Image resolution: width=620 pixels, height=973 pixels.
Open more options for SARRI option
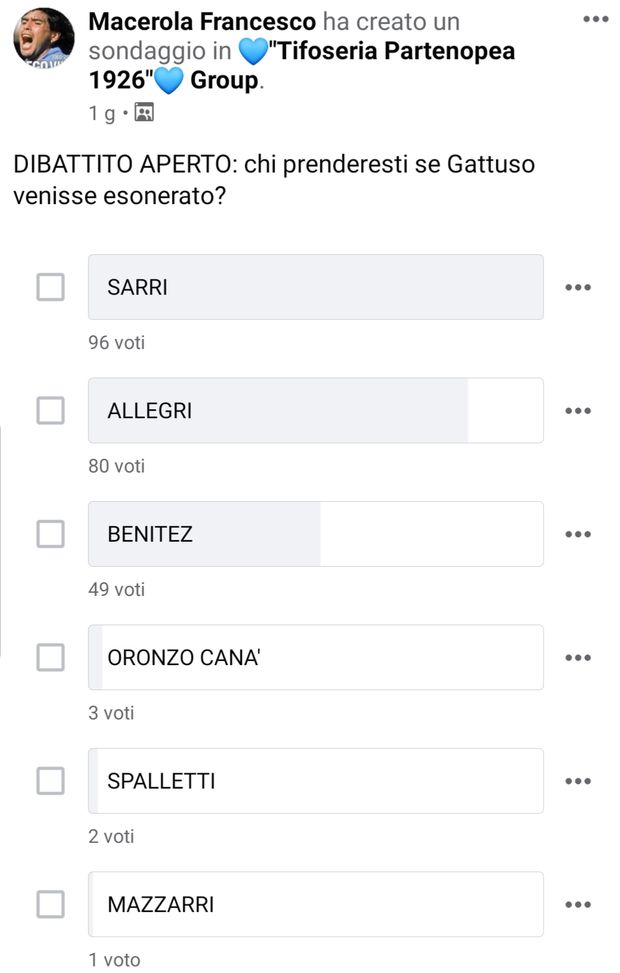pos(578,288)
